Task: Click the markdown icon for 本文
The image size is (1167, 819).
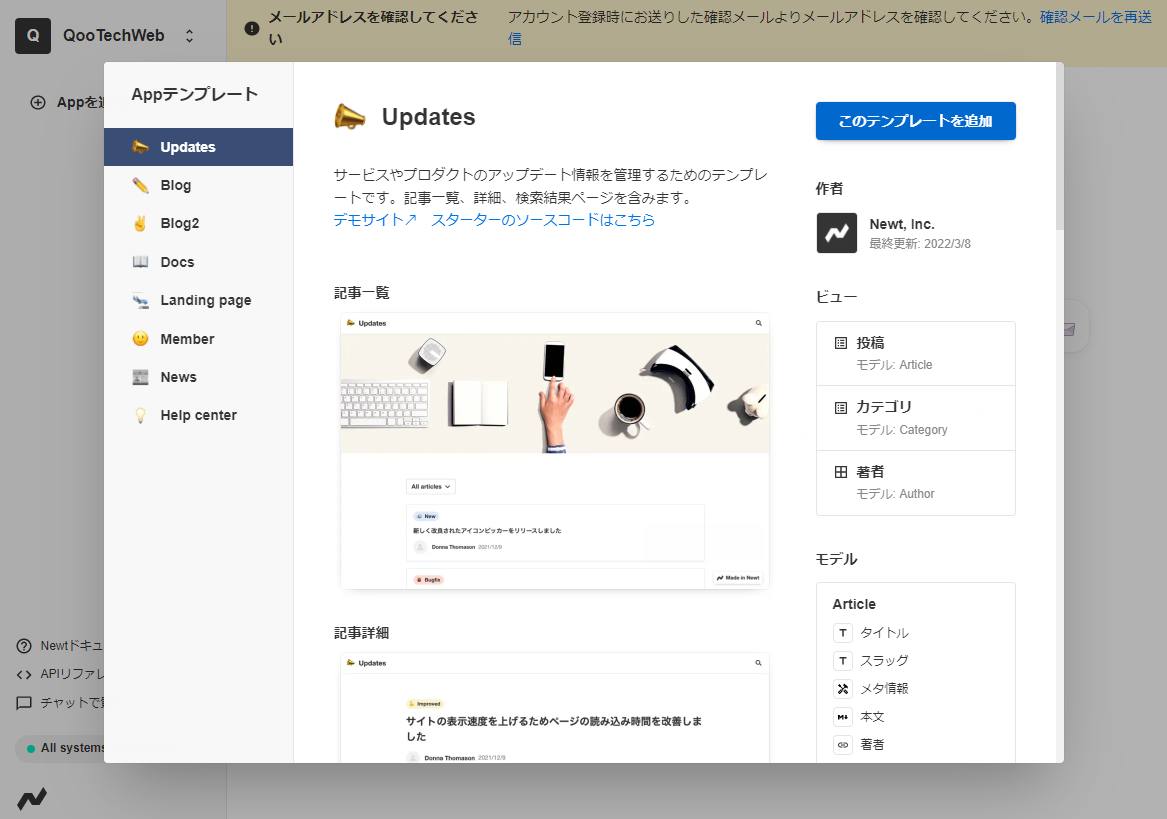Action: pyautogui.click(x=843, y=717)
